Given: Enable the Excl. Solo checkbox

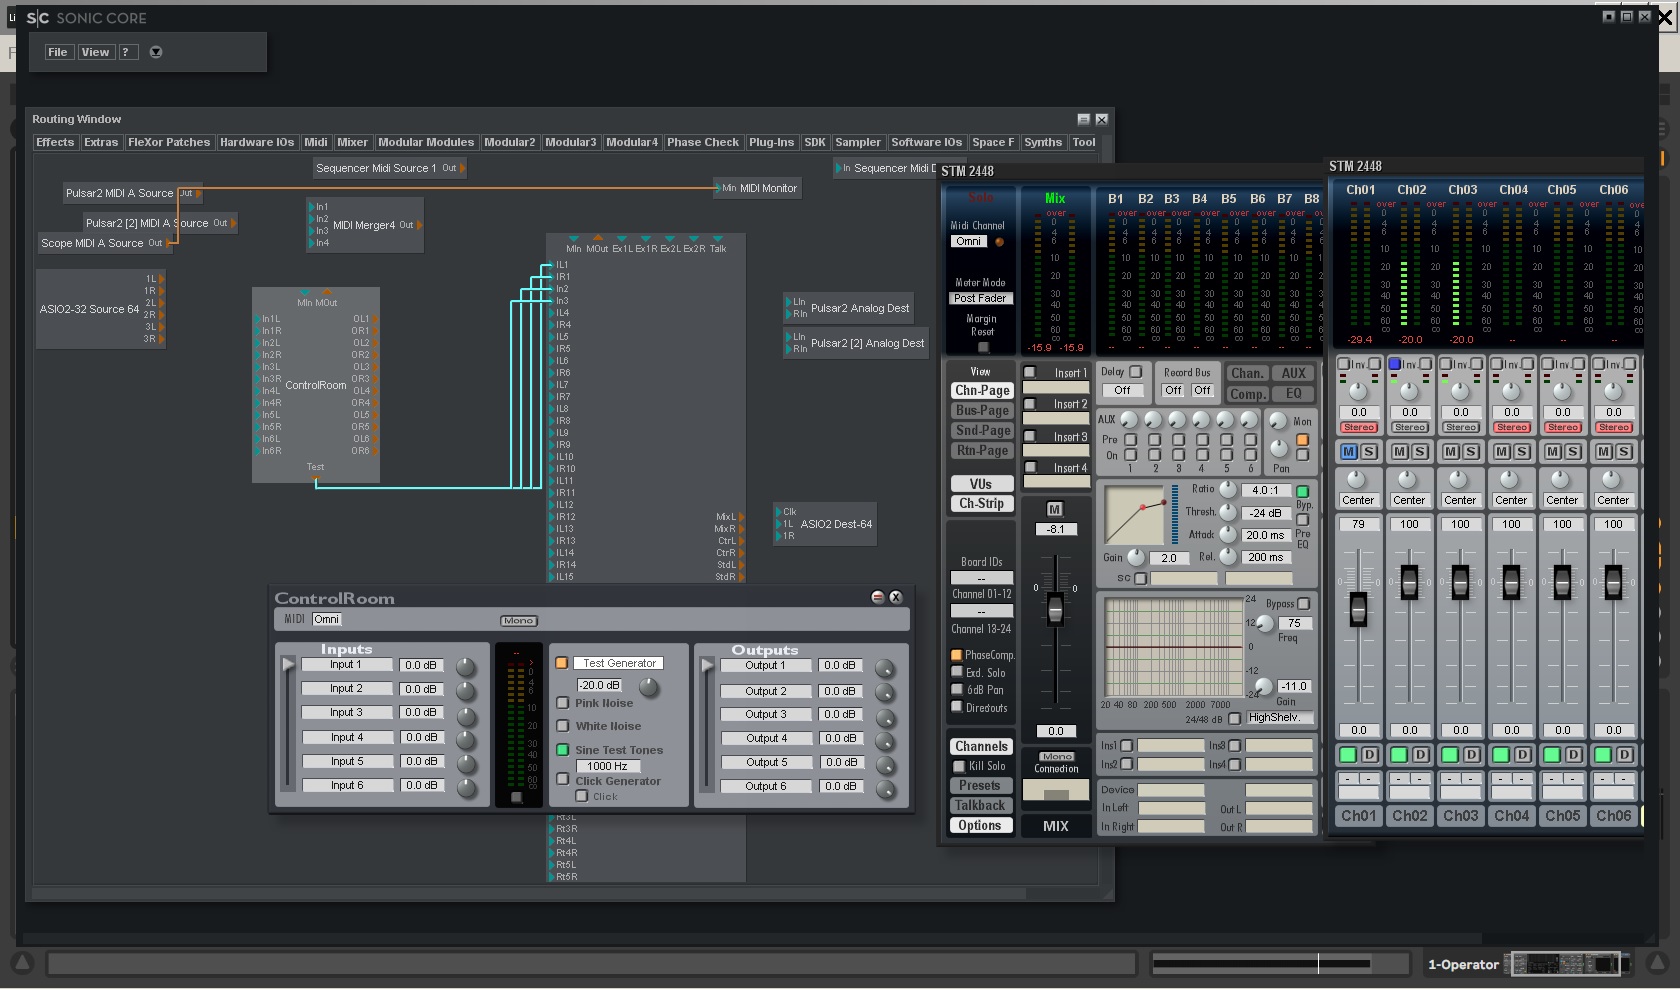Looking at the screenshot, I should point(956,672).
